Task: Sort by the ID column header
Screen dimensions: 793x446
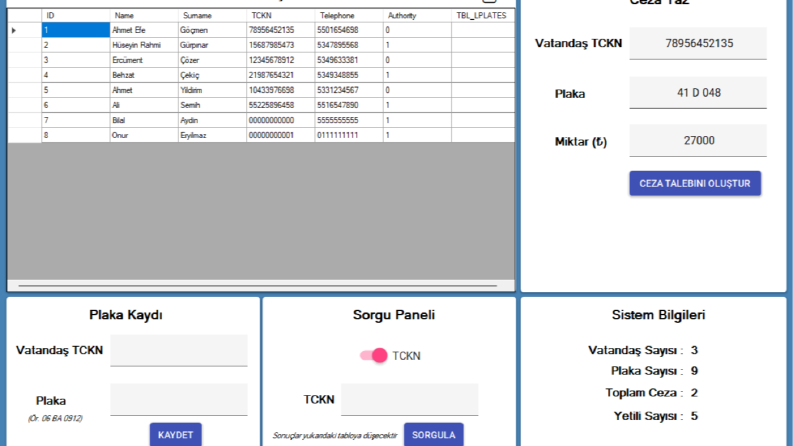Action: point(75,16)
